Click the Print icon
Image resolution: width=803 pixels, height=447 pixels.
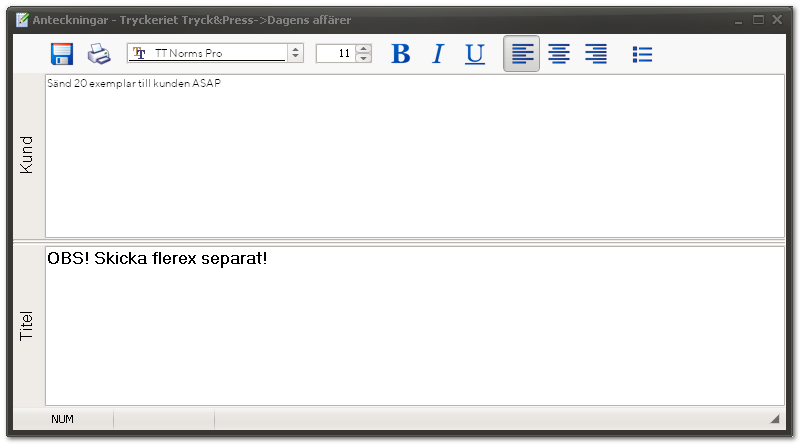pos(99,54)
